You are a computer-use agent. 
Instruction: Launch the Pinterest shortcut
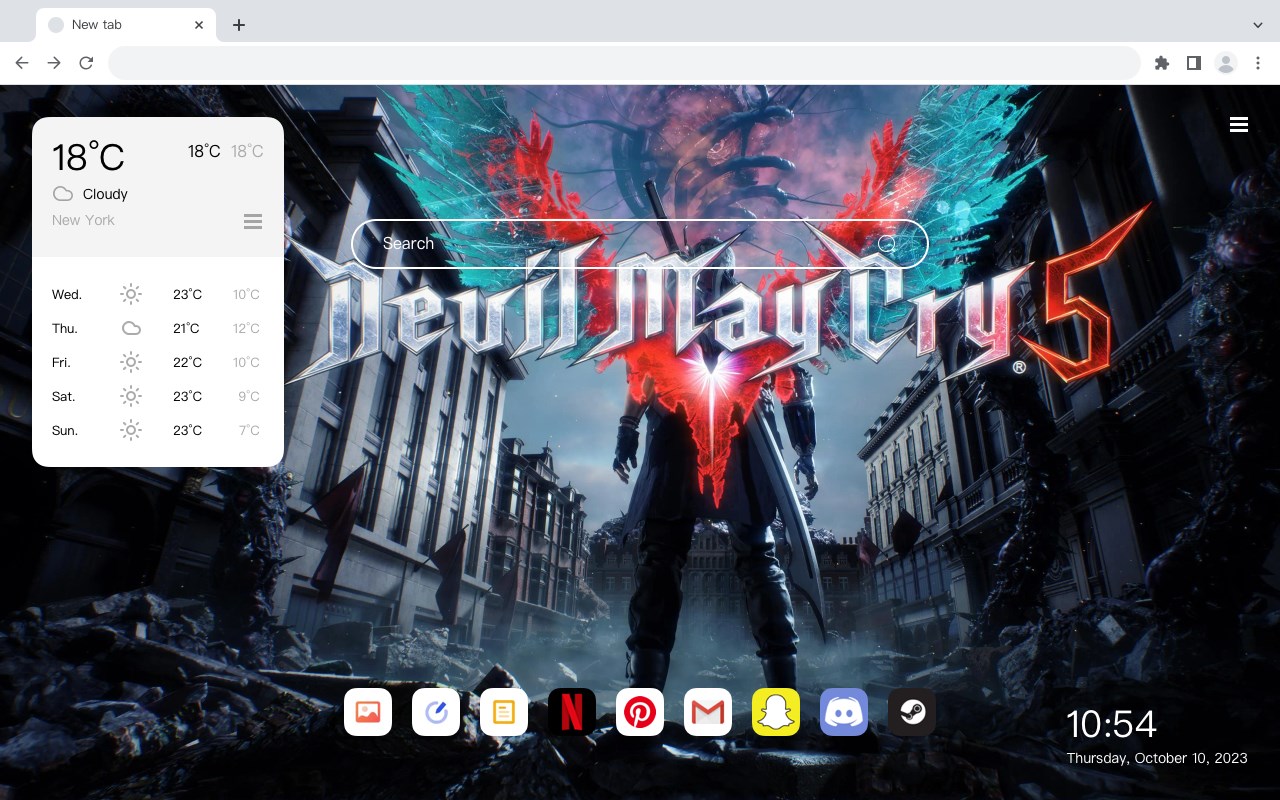[x=640, y=712]
